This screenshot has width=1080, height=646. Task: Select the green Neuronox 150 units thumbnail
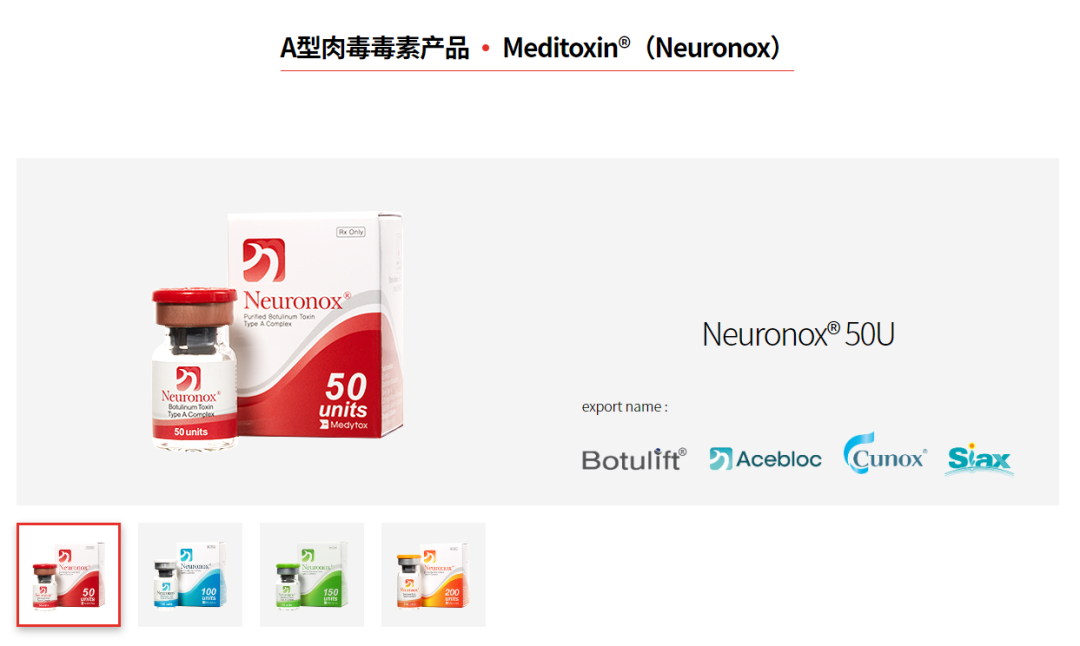coord(312,574)
